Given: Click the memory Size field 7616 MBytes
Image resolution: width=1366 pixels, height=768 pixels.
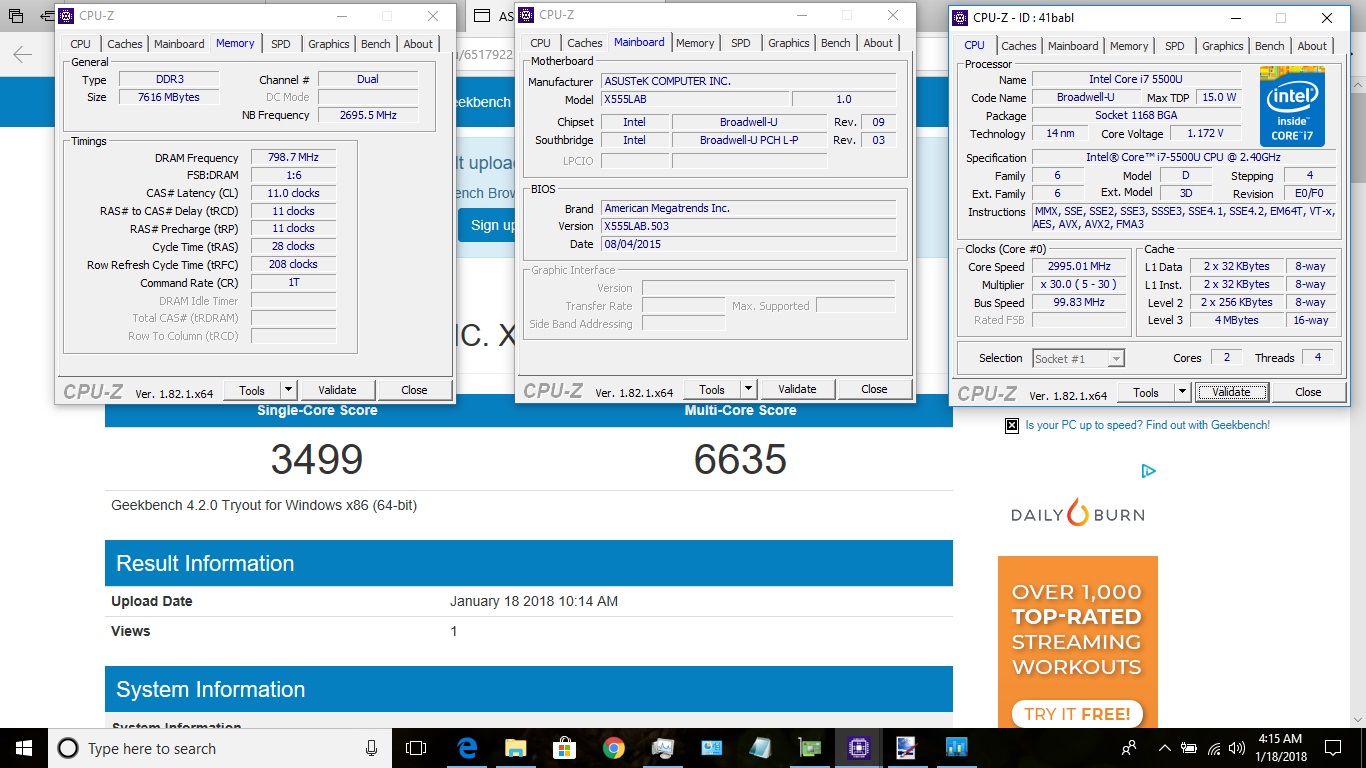Looking at the screenshot, I should 168,97.
